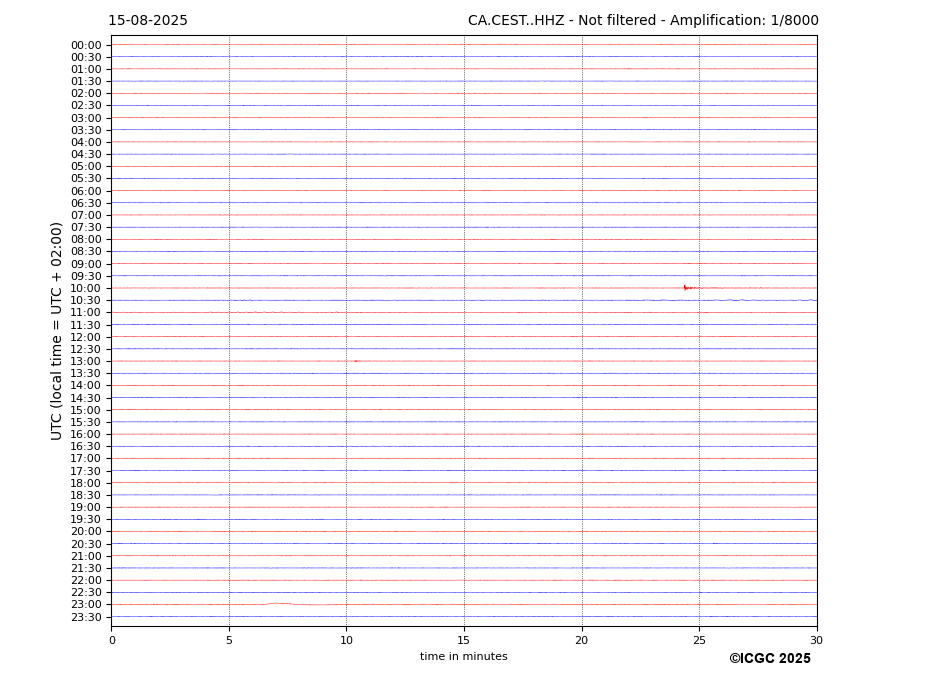
Task: Click the 14:30 time row label
Action: click(86, 398)
